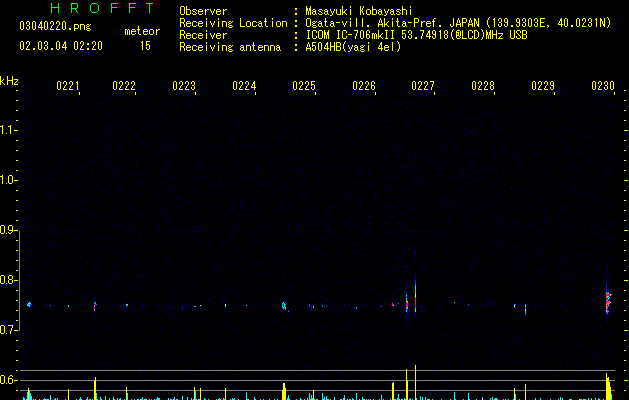Click the 0.9 kHz axis label
Image resolution: width=629 pixels, height=400 pixels.
pos(7,230)
